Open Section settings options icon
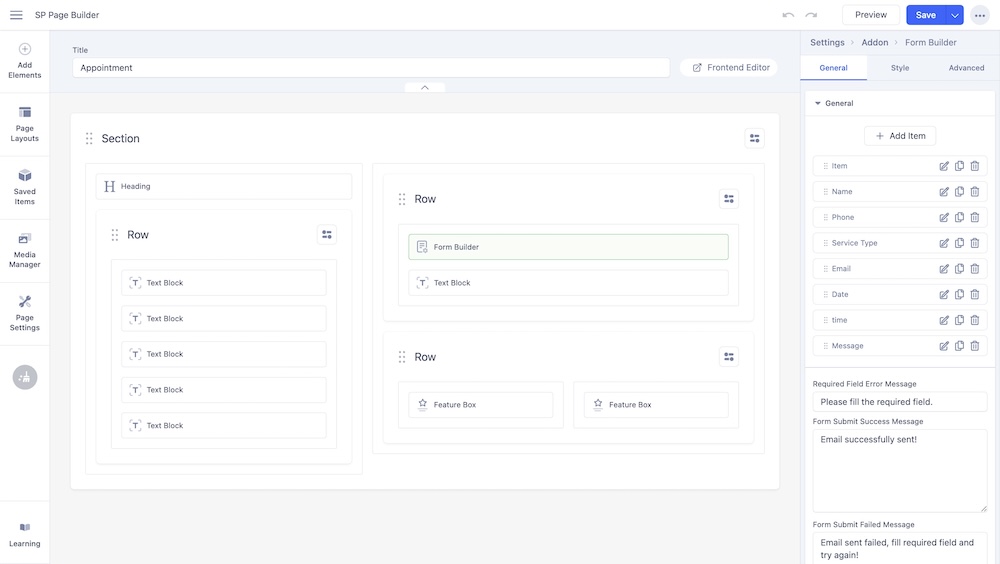Viewport: 1000px width, 564px height. click(x=754, y=139)
